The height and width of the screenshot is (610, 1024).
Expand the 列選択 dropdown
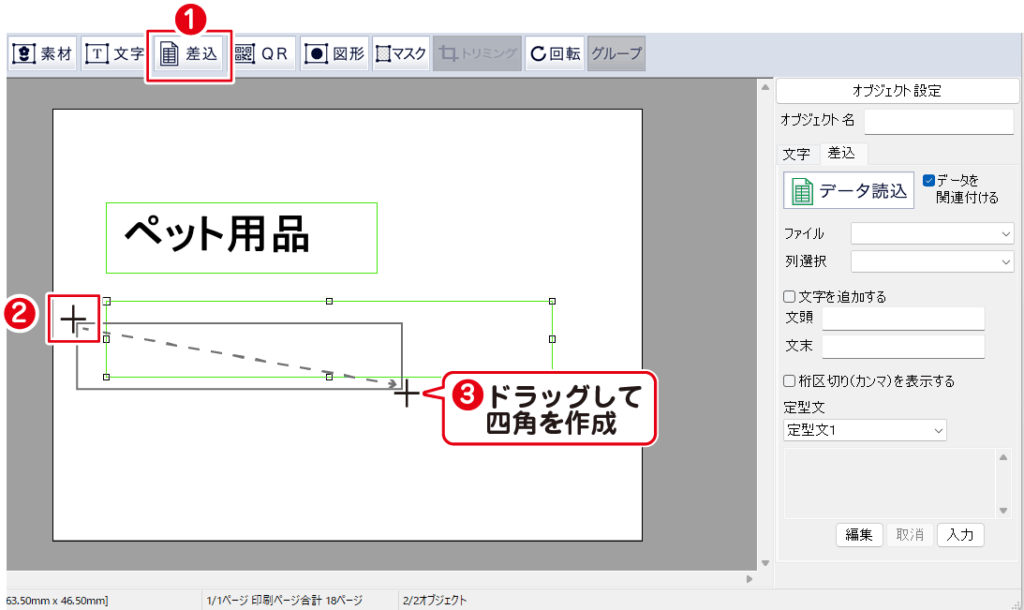point(932,261)
